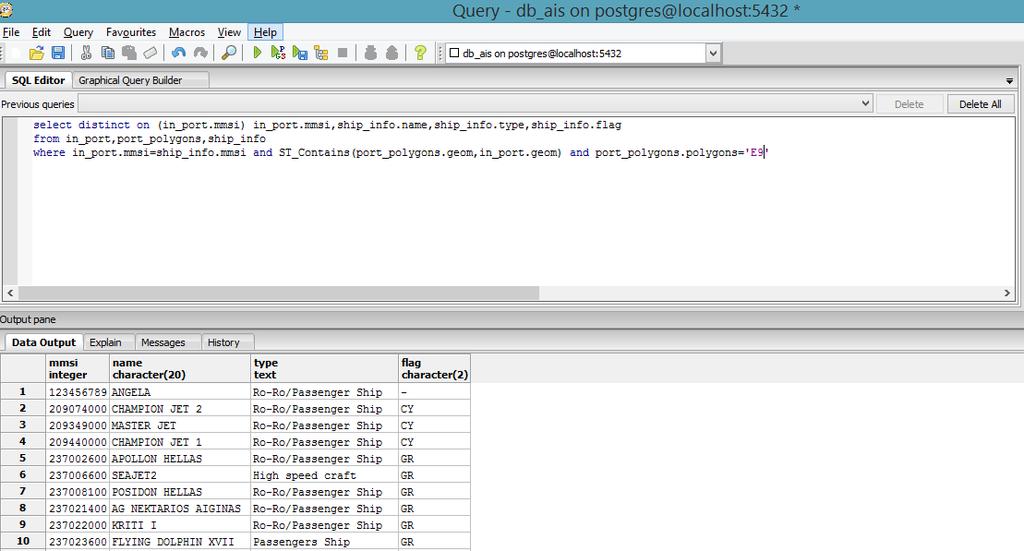
Task: Open the Query menu
Action: 78,32
